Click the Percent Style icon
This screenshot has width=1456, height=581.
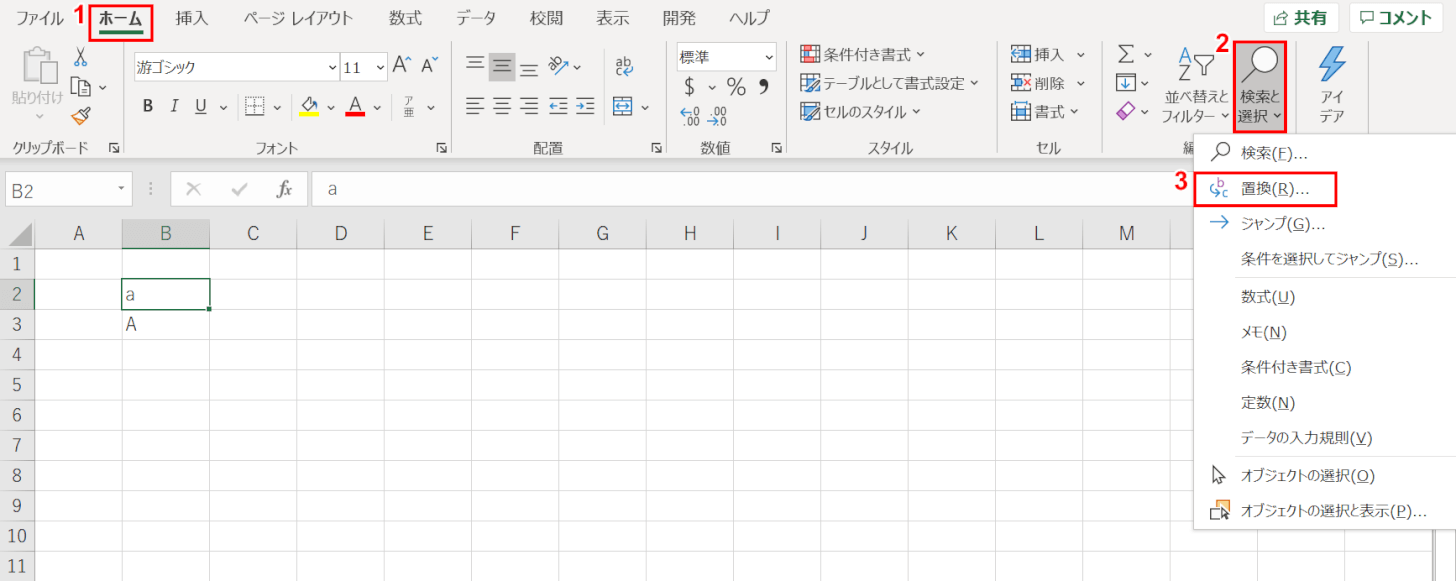click(x=736, y=86)
